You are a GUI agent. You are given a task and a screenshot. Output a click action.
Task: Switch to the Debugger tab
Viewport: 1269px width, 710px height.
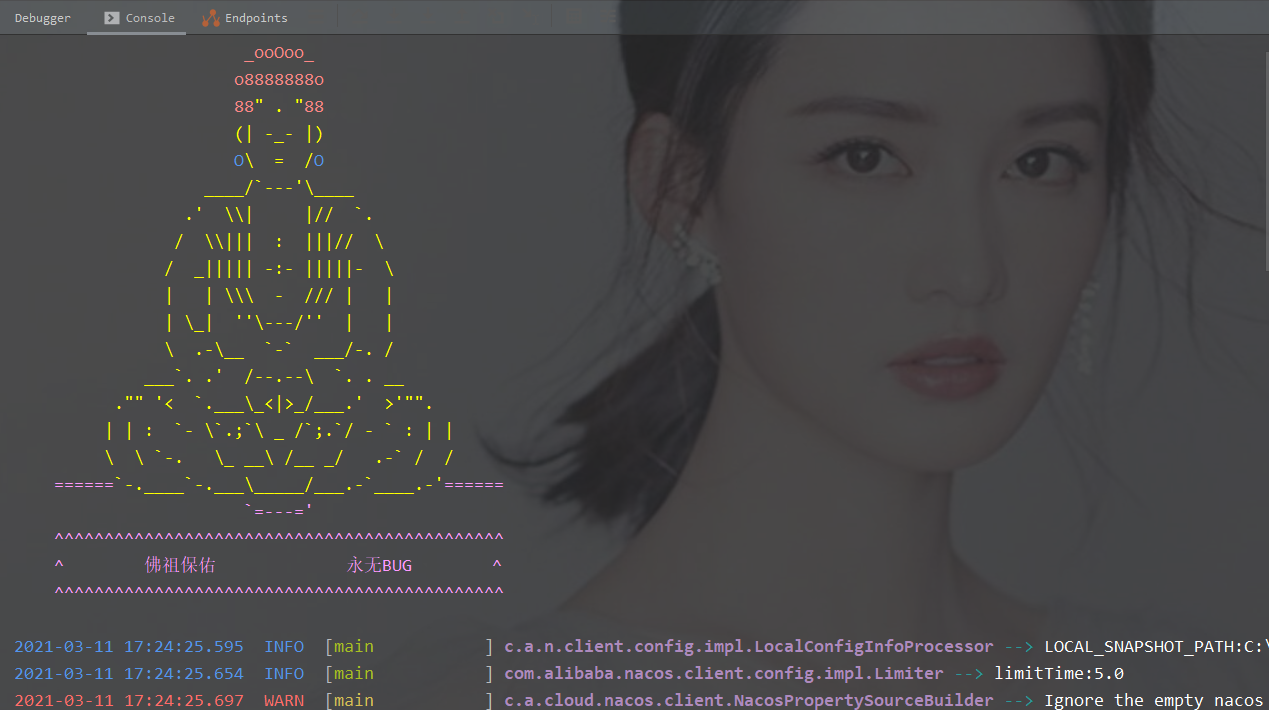pos(42,17)
